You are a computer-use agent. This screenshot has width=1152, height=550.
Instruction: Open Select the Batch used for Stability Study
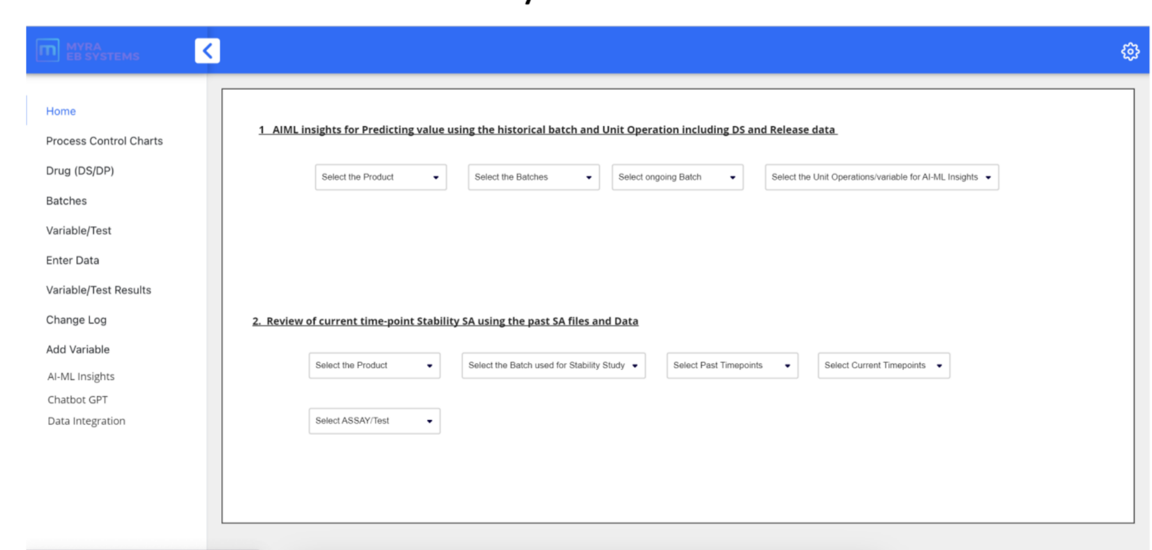554,365
